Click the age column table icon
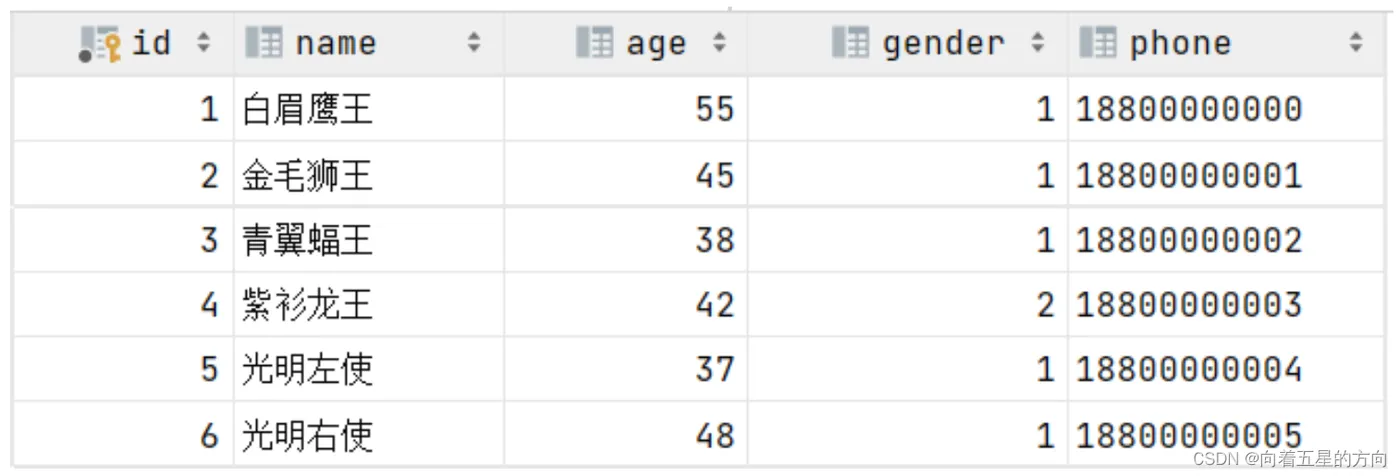The width and height of the screenshot is (1400, 476). [x=594, y=43]
